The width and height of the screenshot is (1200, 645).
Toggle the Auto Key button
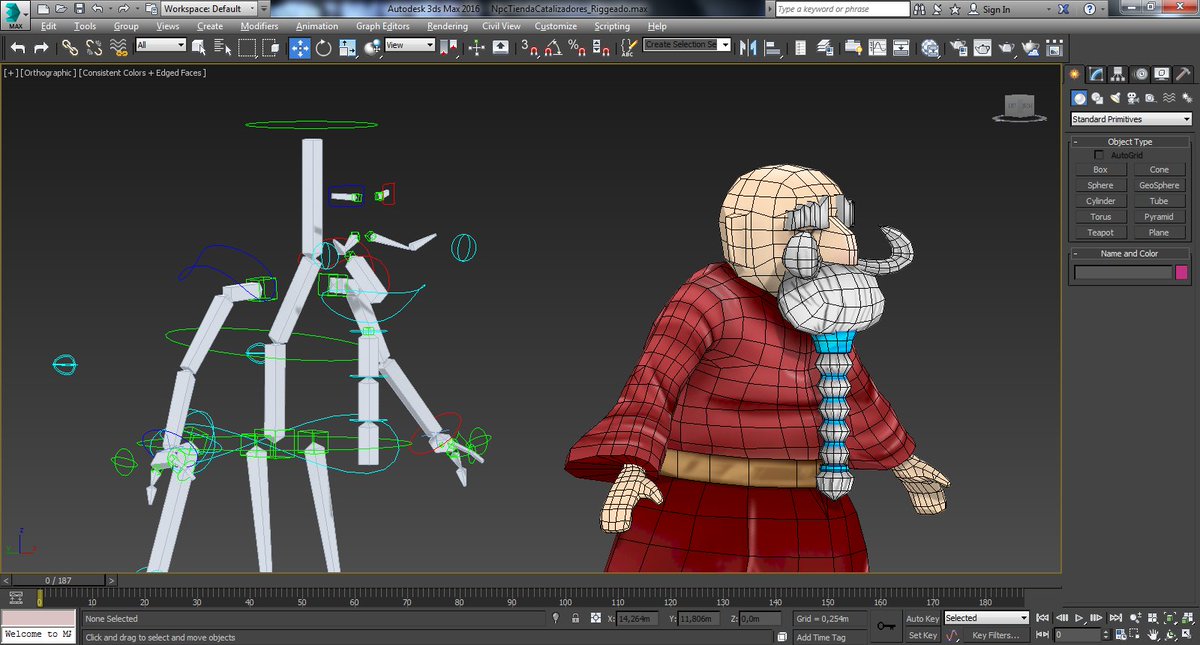tap(922, 619)
